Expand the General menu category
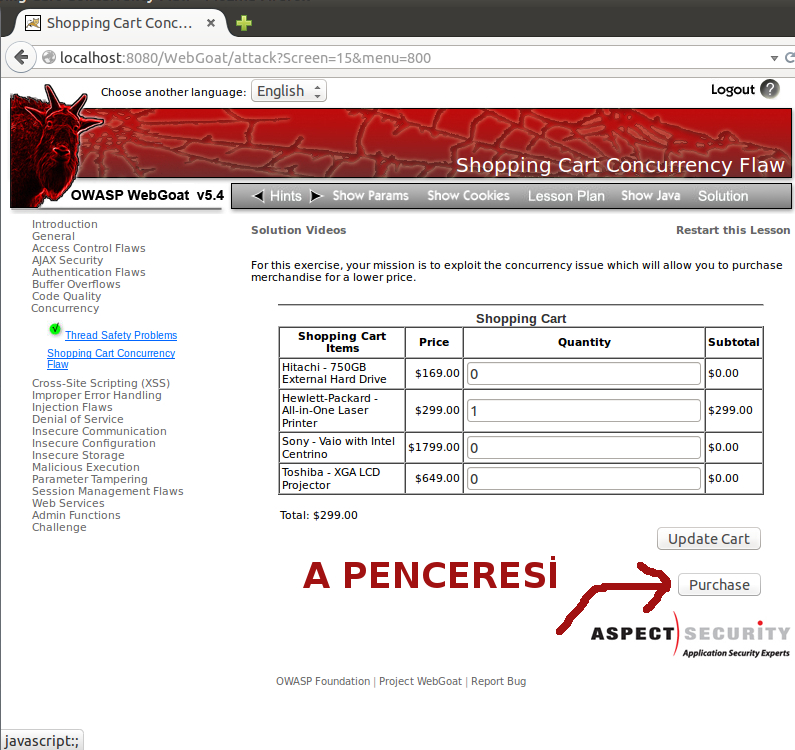Viewport: 795px width, 750px height. click(53, 236)
